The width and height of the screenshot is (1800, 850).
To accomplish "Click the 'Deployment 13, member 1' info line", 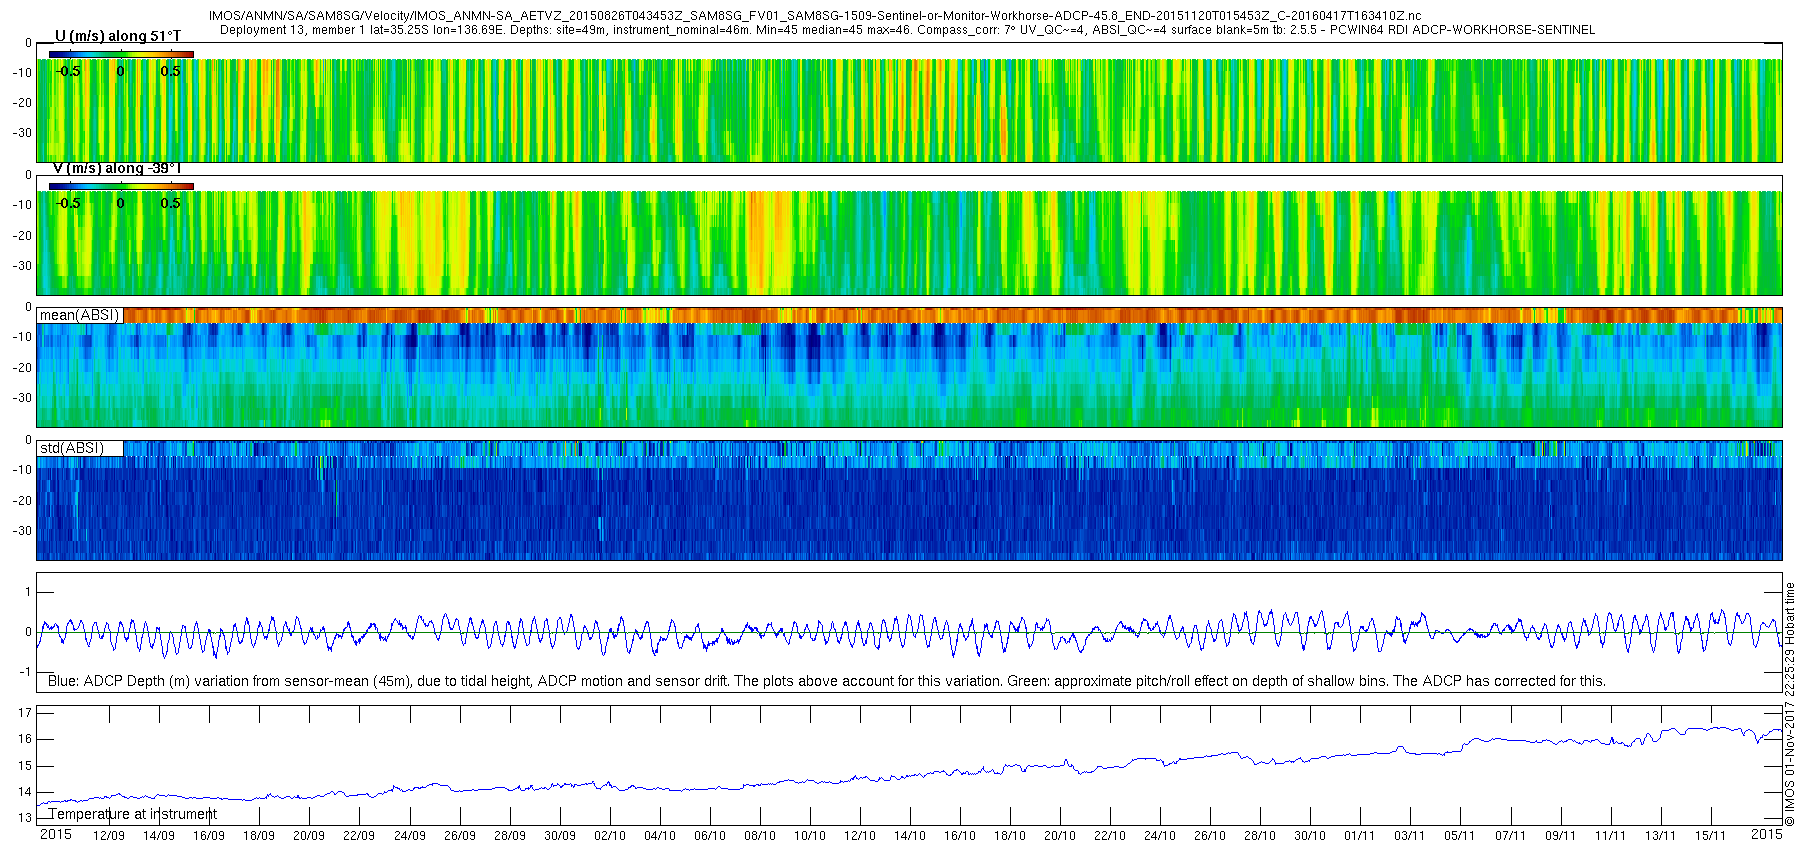I will [907, 30].
